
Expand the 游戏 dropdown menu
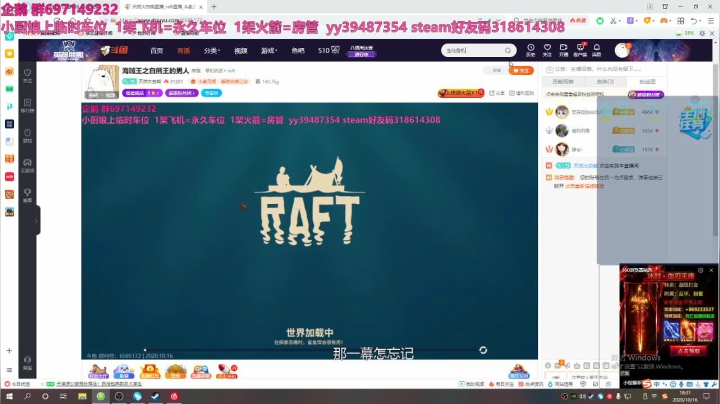[269, 50]
